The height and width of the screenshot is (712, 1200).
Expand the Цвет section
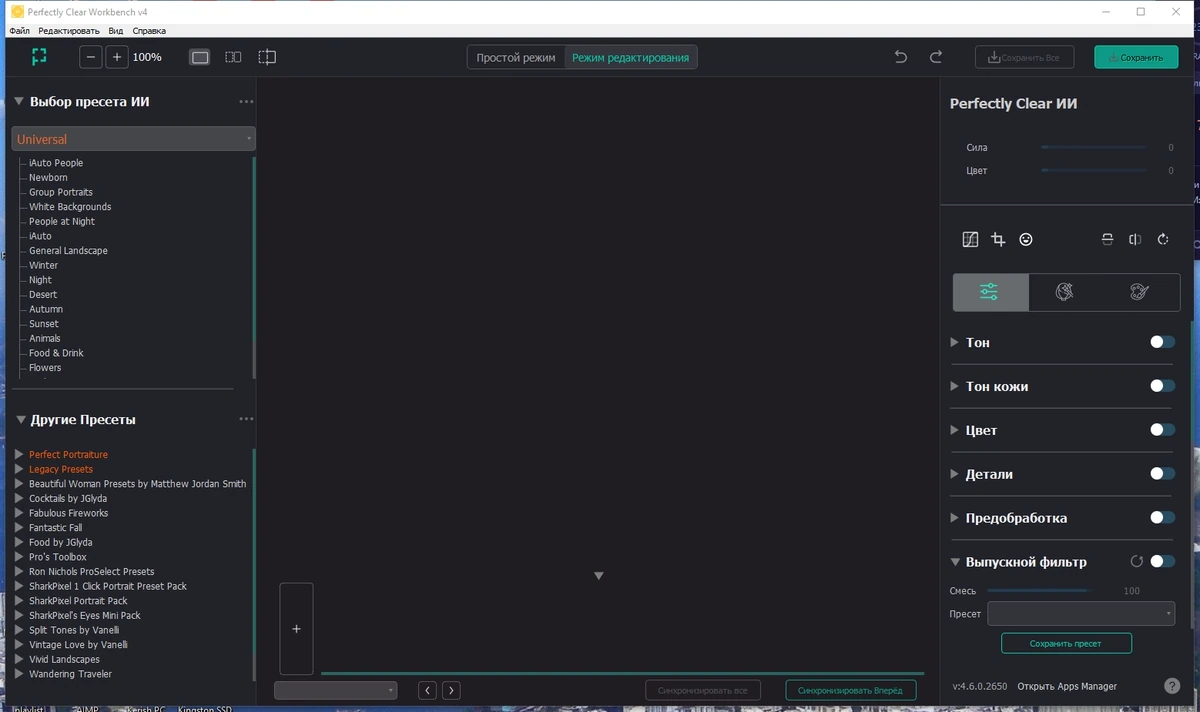point(955,430)
